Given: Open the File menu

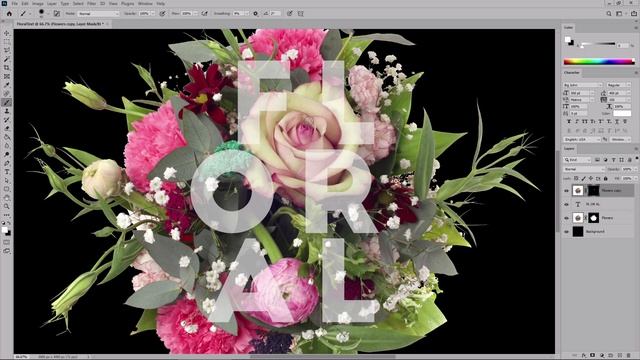Looking at the screenshot, I should pyautogui.click(x=14, y=3).
